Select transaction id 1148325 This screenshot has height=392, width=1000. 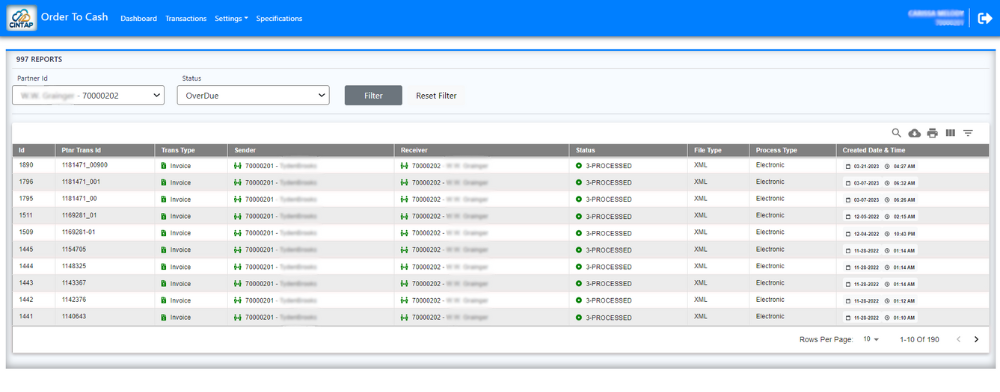(74, 266)
